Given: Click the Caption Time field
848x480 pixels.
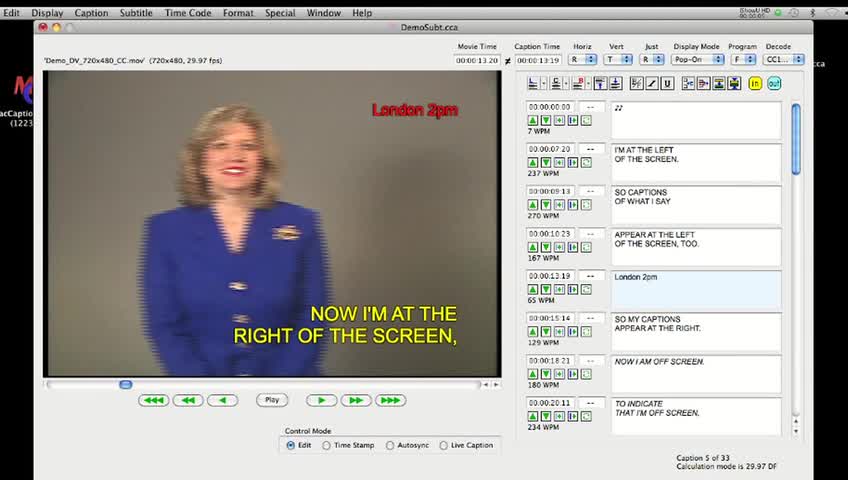Looking at the screenshot, I should 538,61.
